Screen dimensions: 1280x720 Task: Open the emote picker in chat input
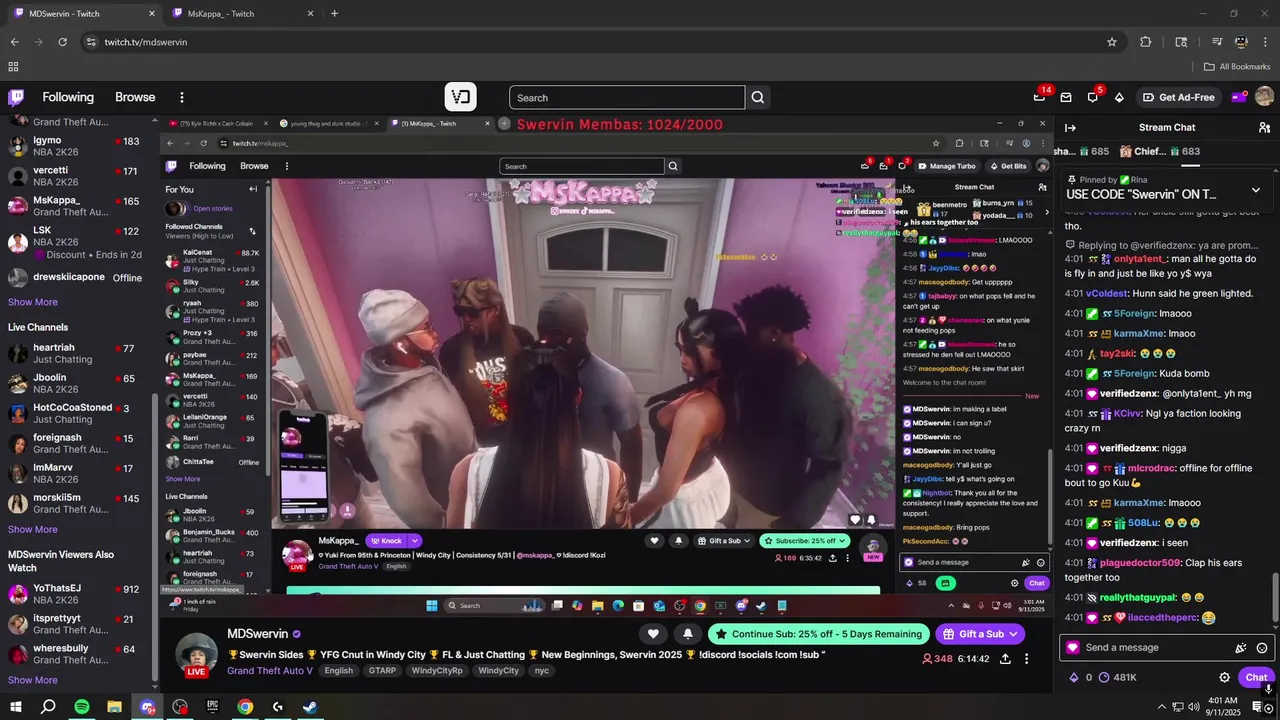point(1262,648)
